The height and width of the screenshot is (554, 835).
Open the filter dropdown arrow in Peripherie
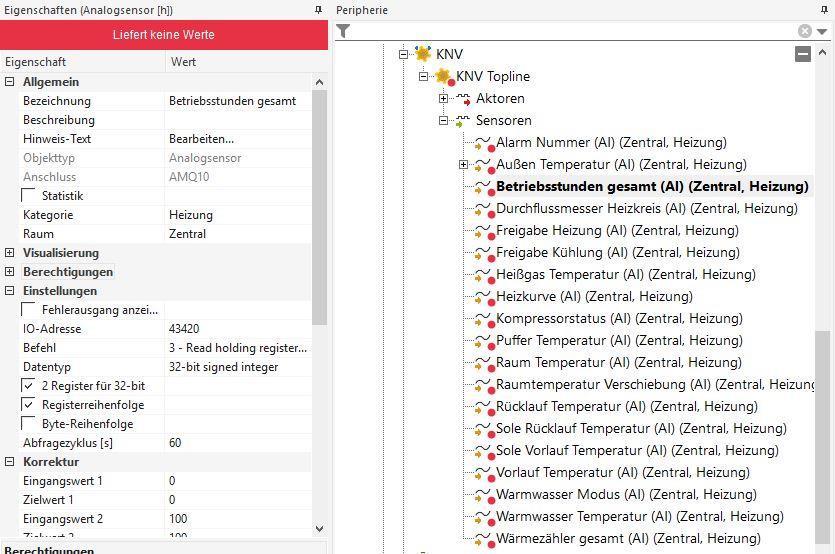coord(822,31)
